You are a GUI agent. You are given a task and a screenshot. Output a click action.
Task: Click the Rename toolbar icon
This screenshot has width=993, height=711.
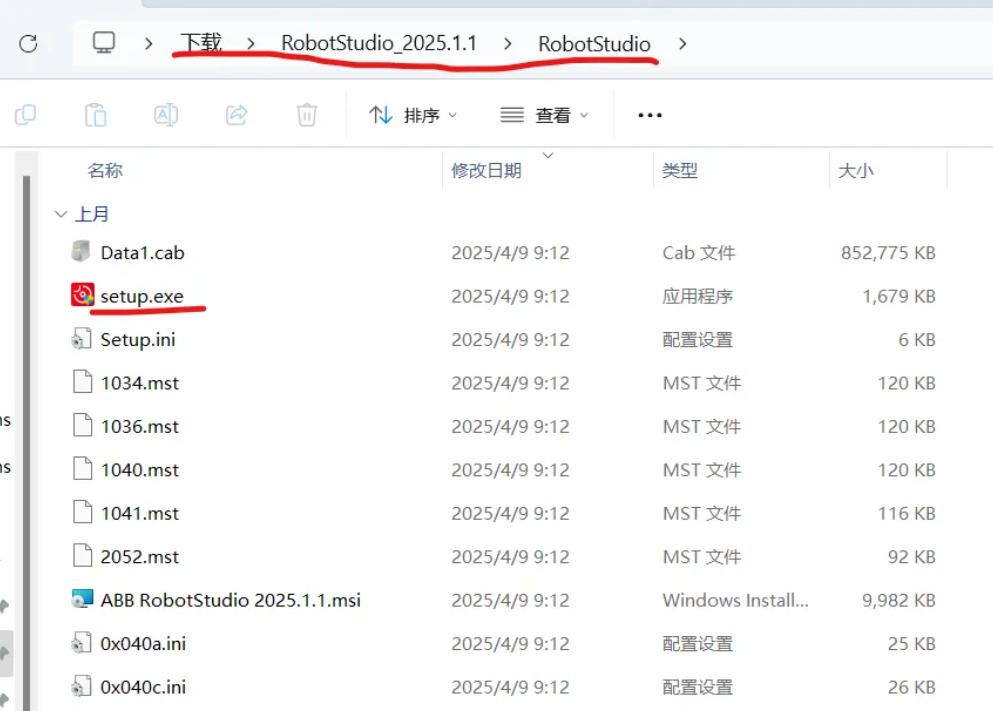click(166, 115)
